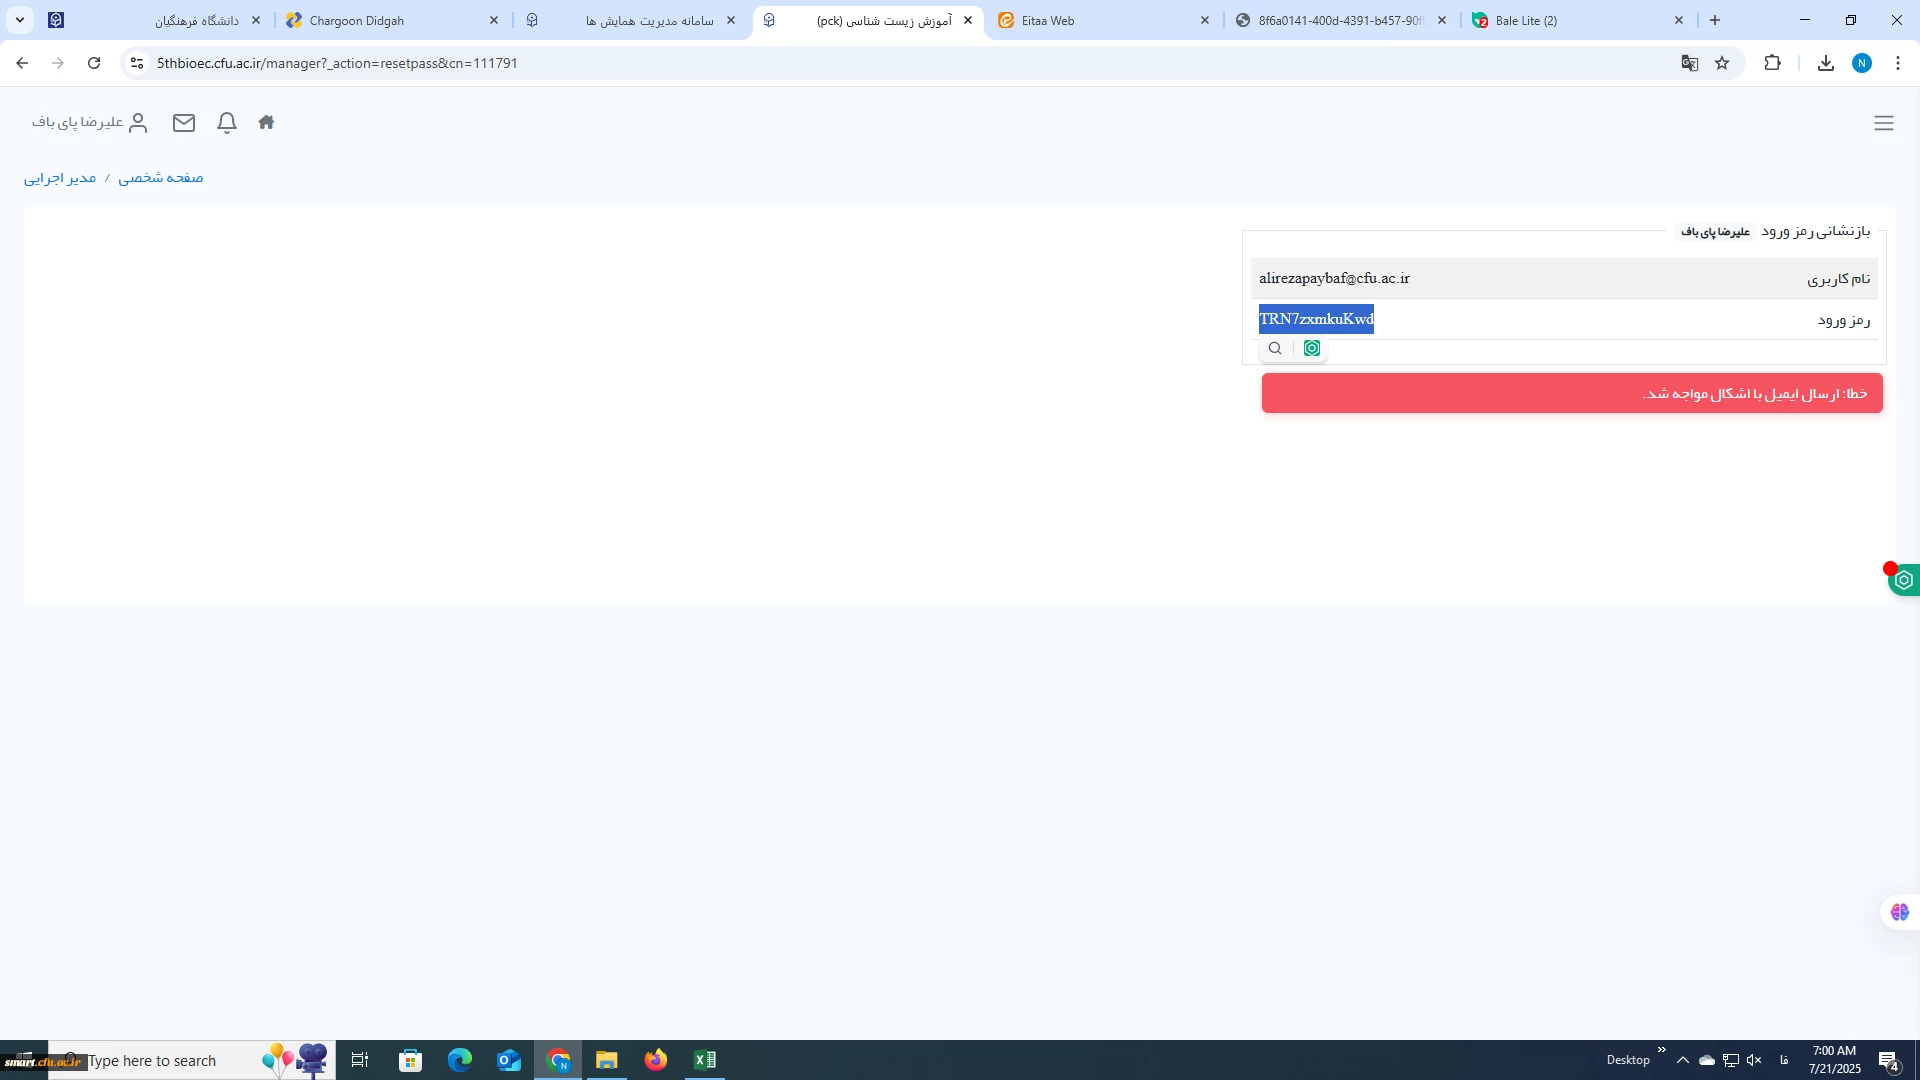The height and width of the screenshot is (1080, 1920).
Task: Bookmark this page with star icon
Action: click(x=1722, y=63)
